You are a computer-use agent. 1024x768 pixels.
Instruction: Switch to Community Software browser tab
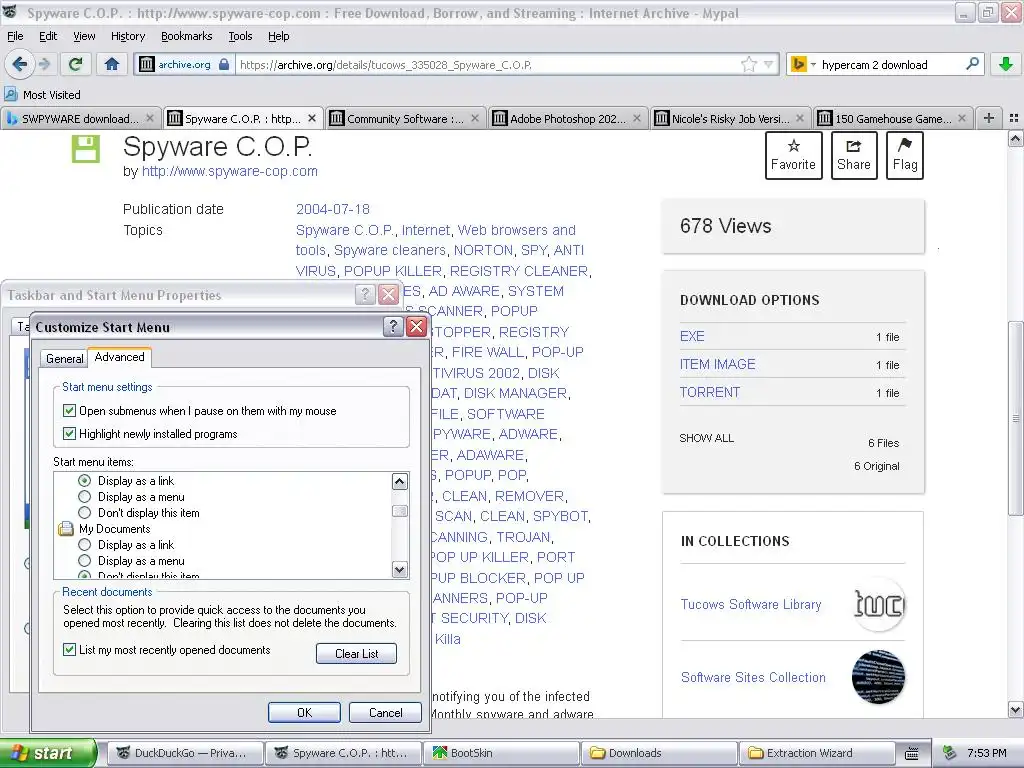[406, 118]
